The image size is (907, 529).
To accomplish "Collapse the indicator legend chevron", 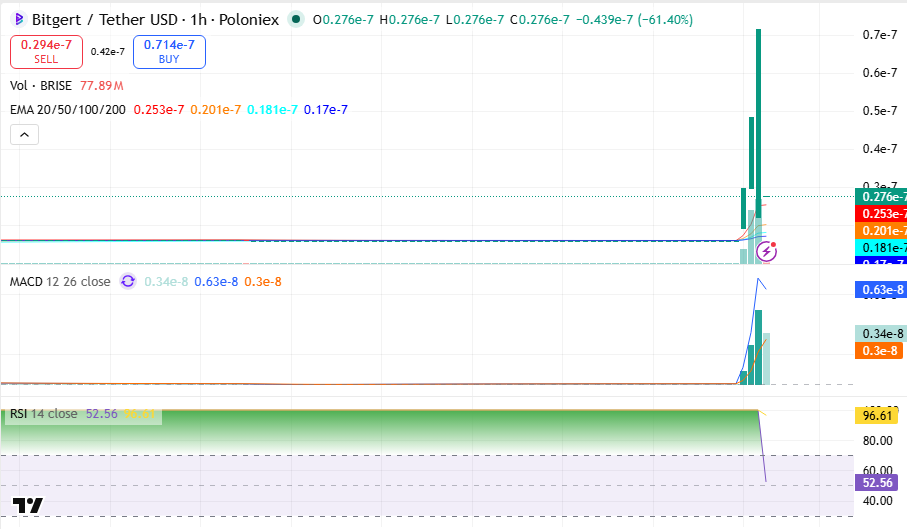I will coord(24,135).
